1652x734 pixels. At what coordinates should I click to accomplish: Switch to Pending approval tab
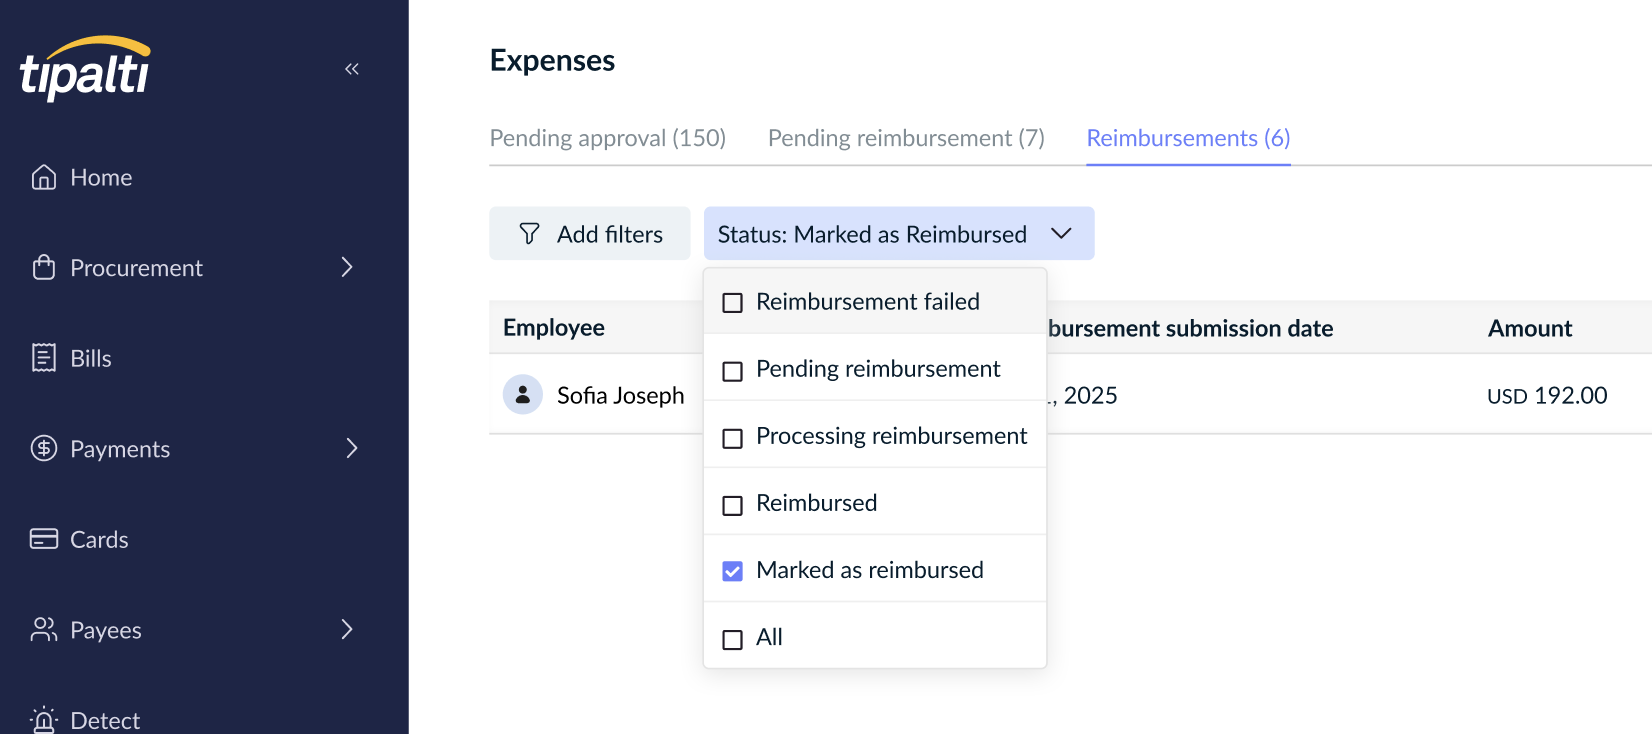point(607,138)
